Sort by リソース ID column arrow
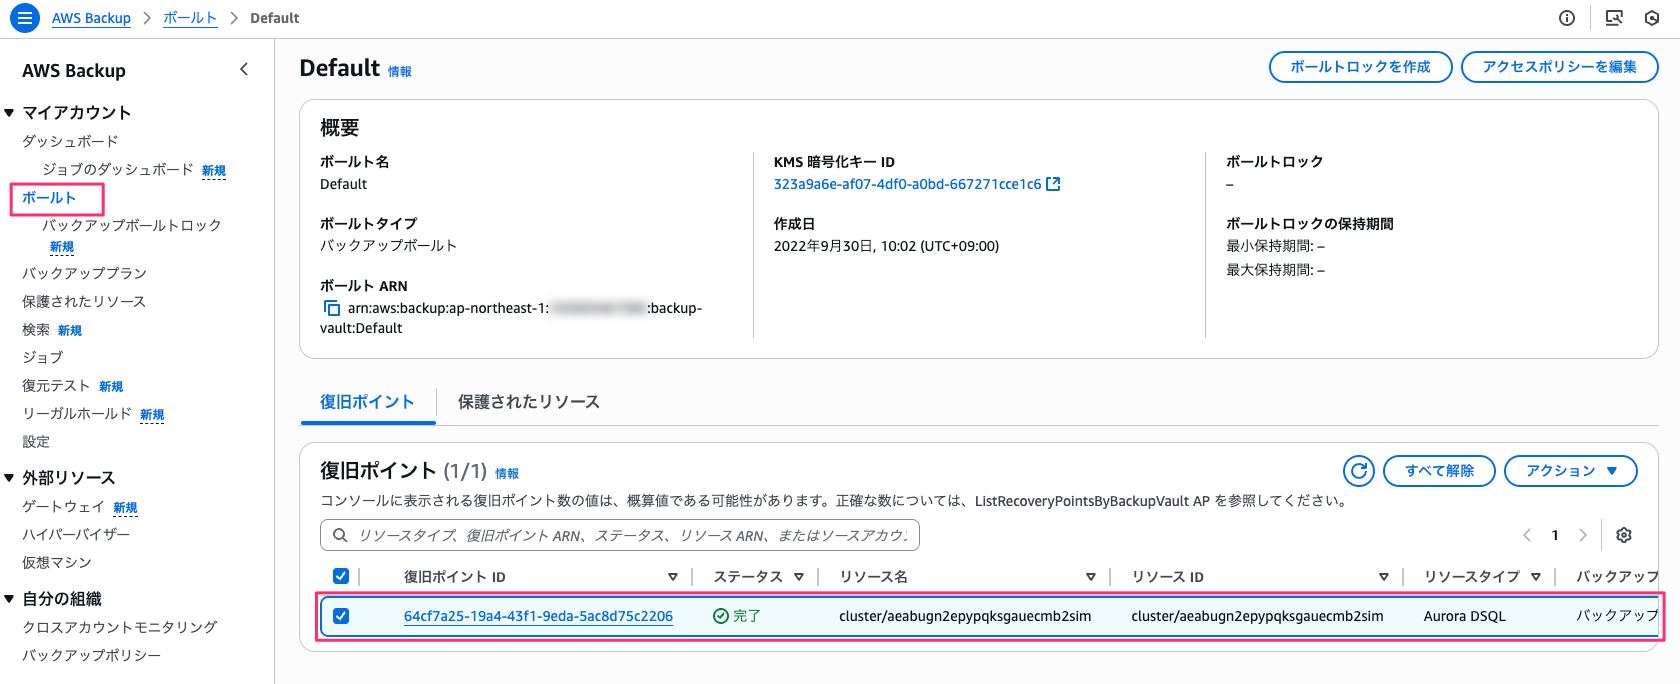 tap(1384, 577)
